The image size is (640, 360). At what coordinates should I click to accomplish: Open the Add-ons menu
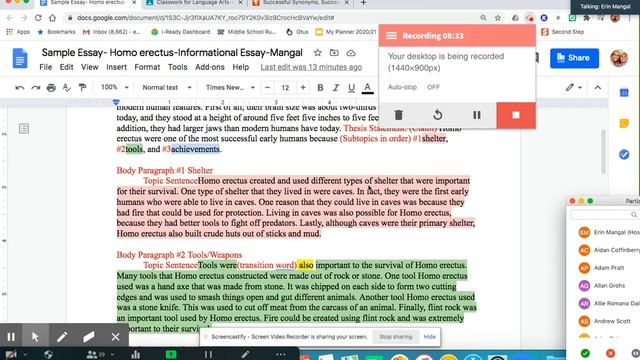coord(209,67)
